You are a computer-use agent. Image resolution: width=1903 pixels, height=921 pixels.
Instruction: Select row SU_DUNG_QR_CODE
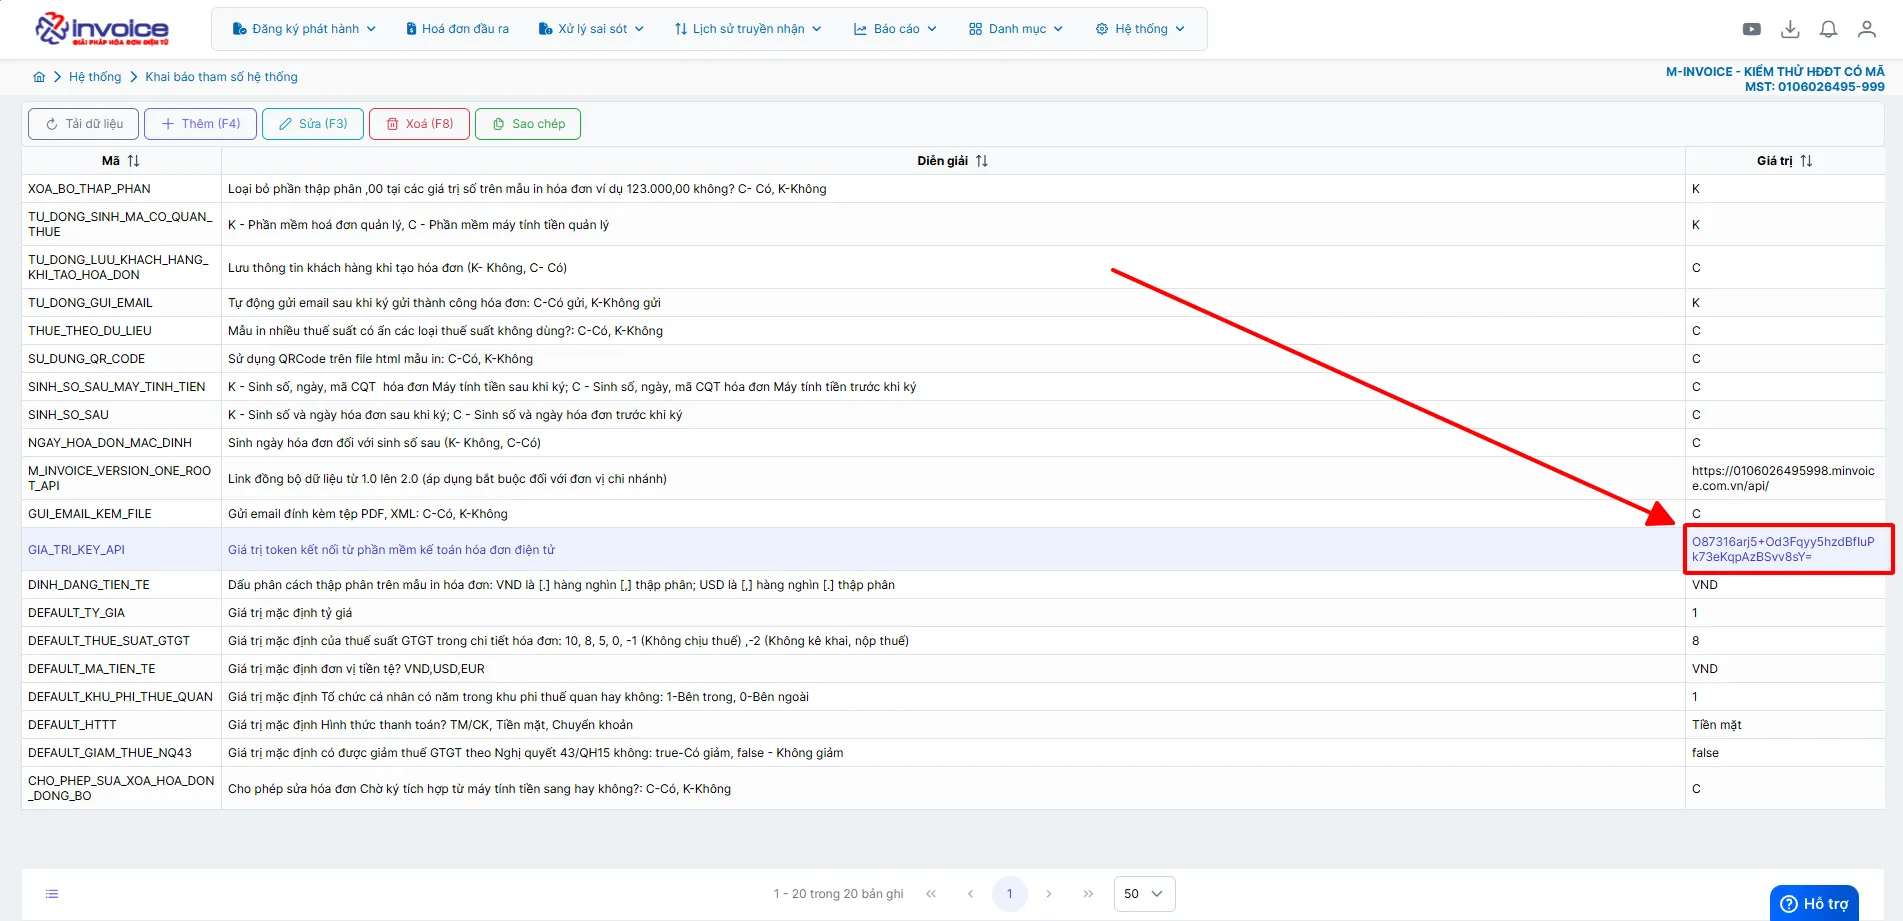coord(953,359)
